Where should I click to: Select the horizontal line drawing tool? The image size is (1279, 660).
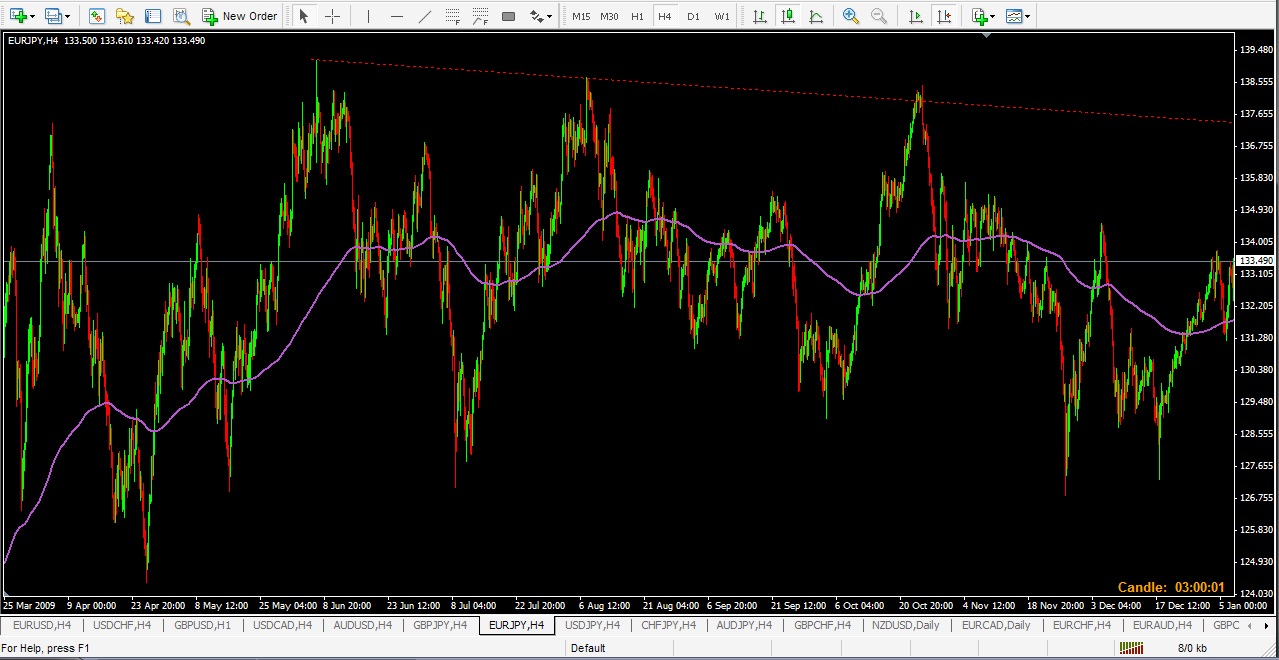(x=397, y=16)
